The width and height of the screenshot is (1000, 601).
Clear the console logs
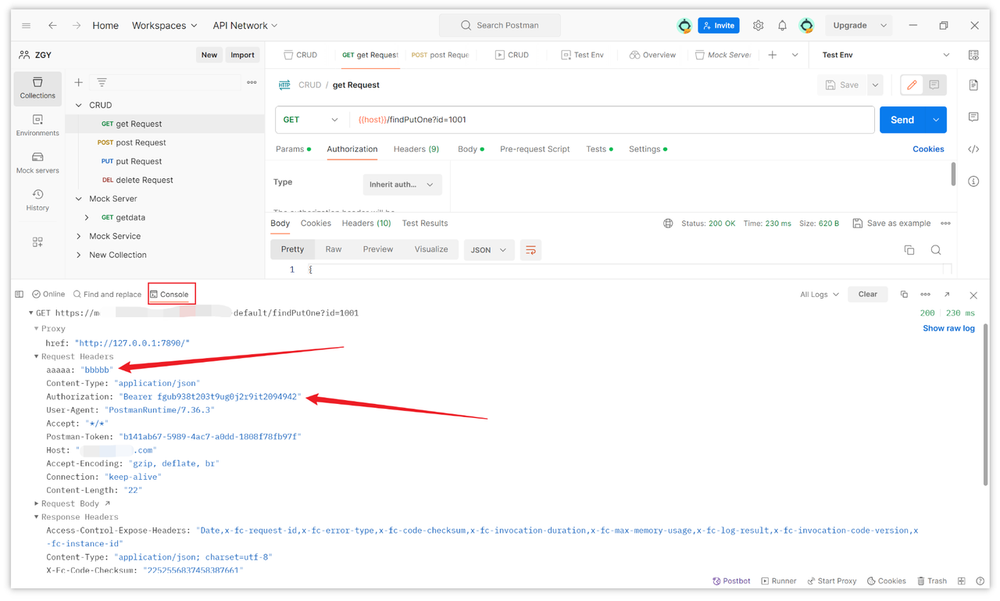[x=867, y=294]
